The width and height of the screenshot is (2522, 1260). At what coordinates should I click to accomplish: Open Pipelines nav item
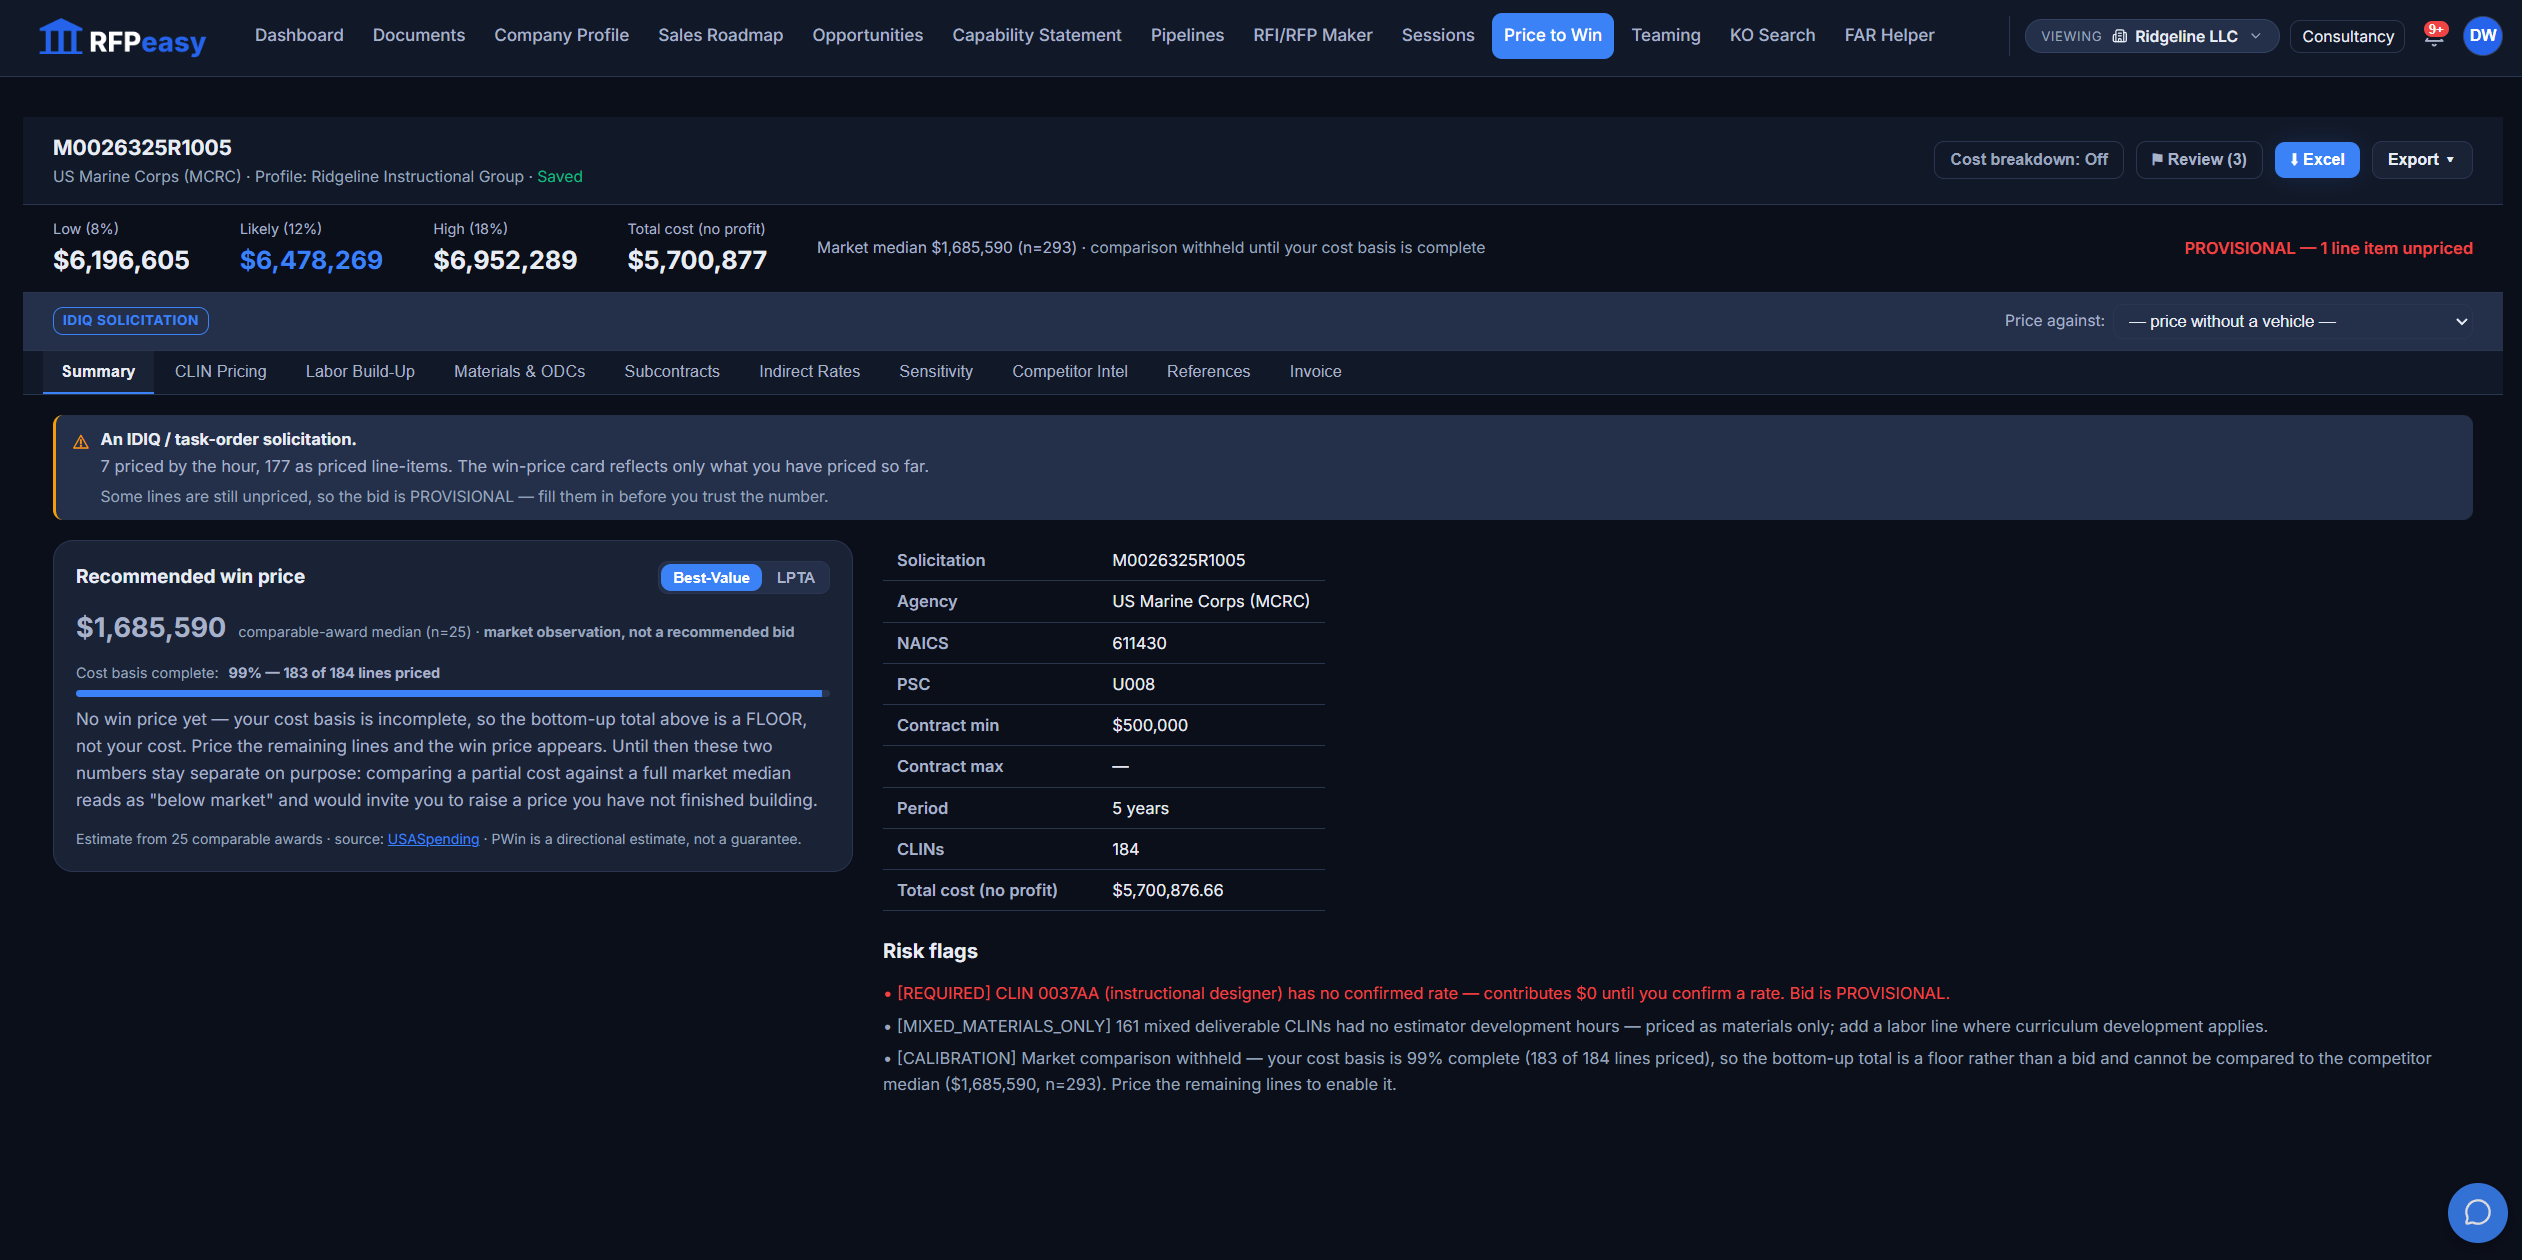(x=1187, y=36)
